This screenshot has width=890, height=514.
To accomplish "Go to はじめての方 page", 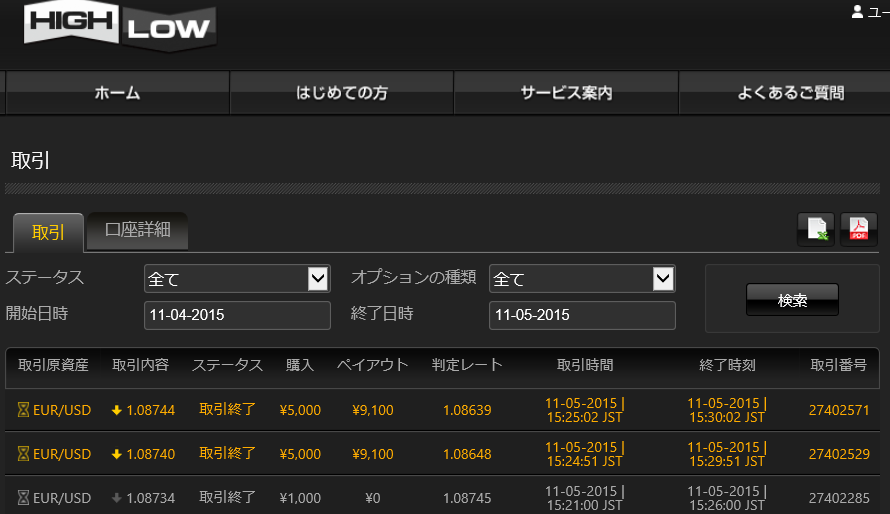I will [x=341, y=93].
